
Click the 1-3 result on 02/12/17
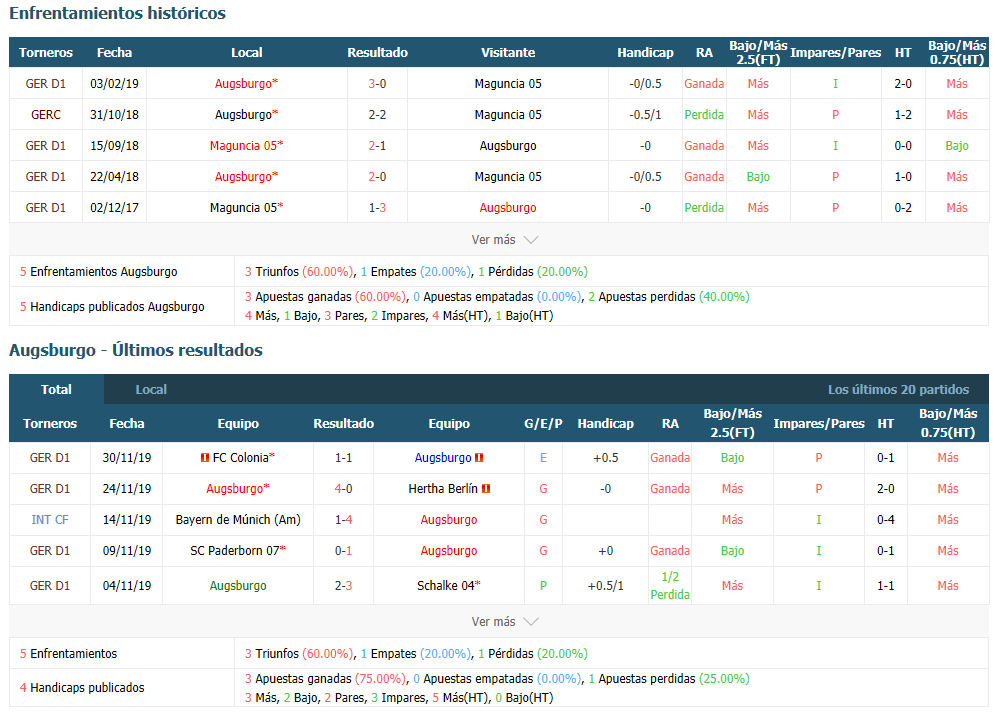377,208
